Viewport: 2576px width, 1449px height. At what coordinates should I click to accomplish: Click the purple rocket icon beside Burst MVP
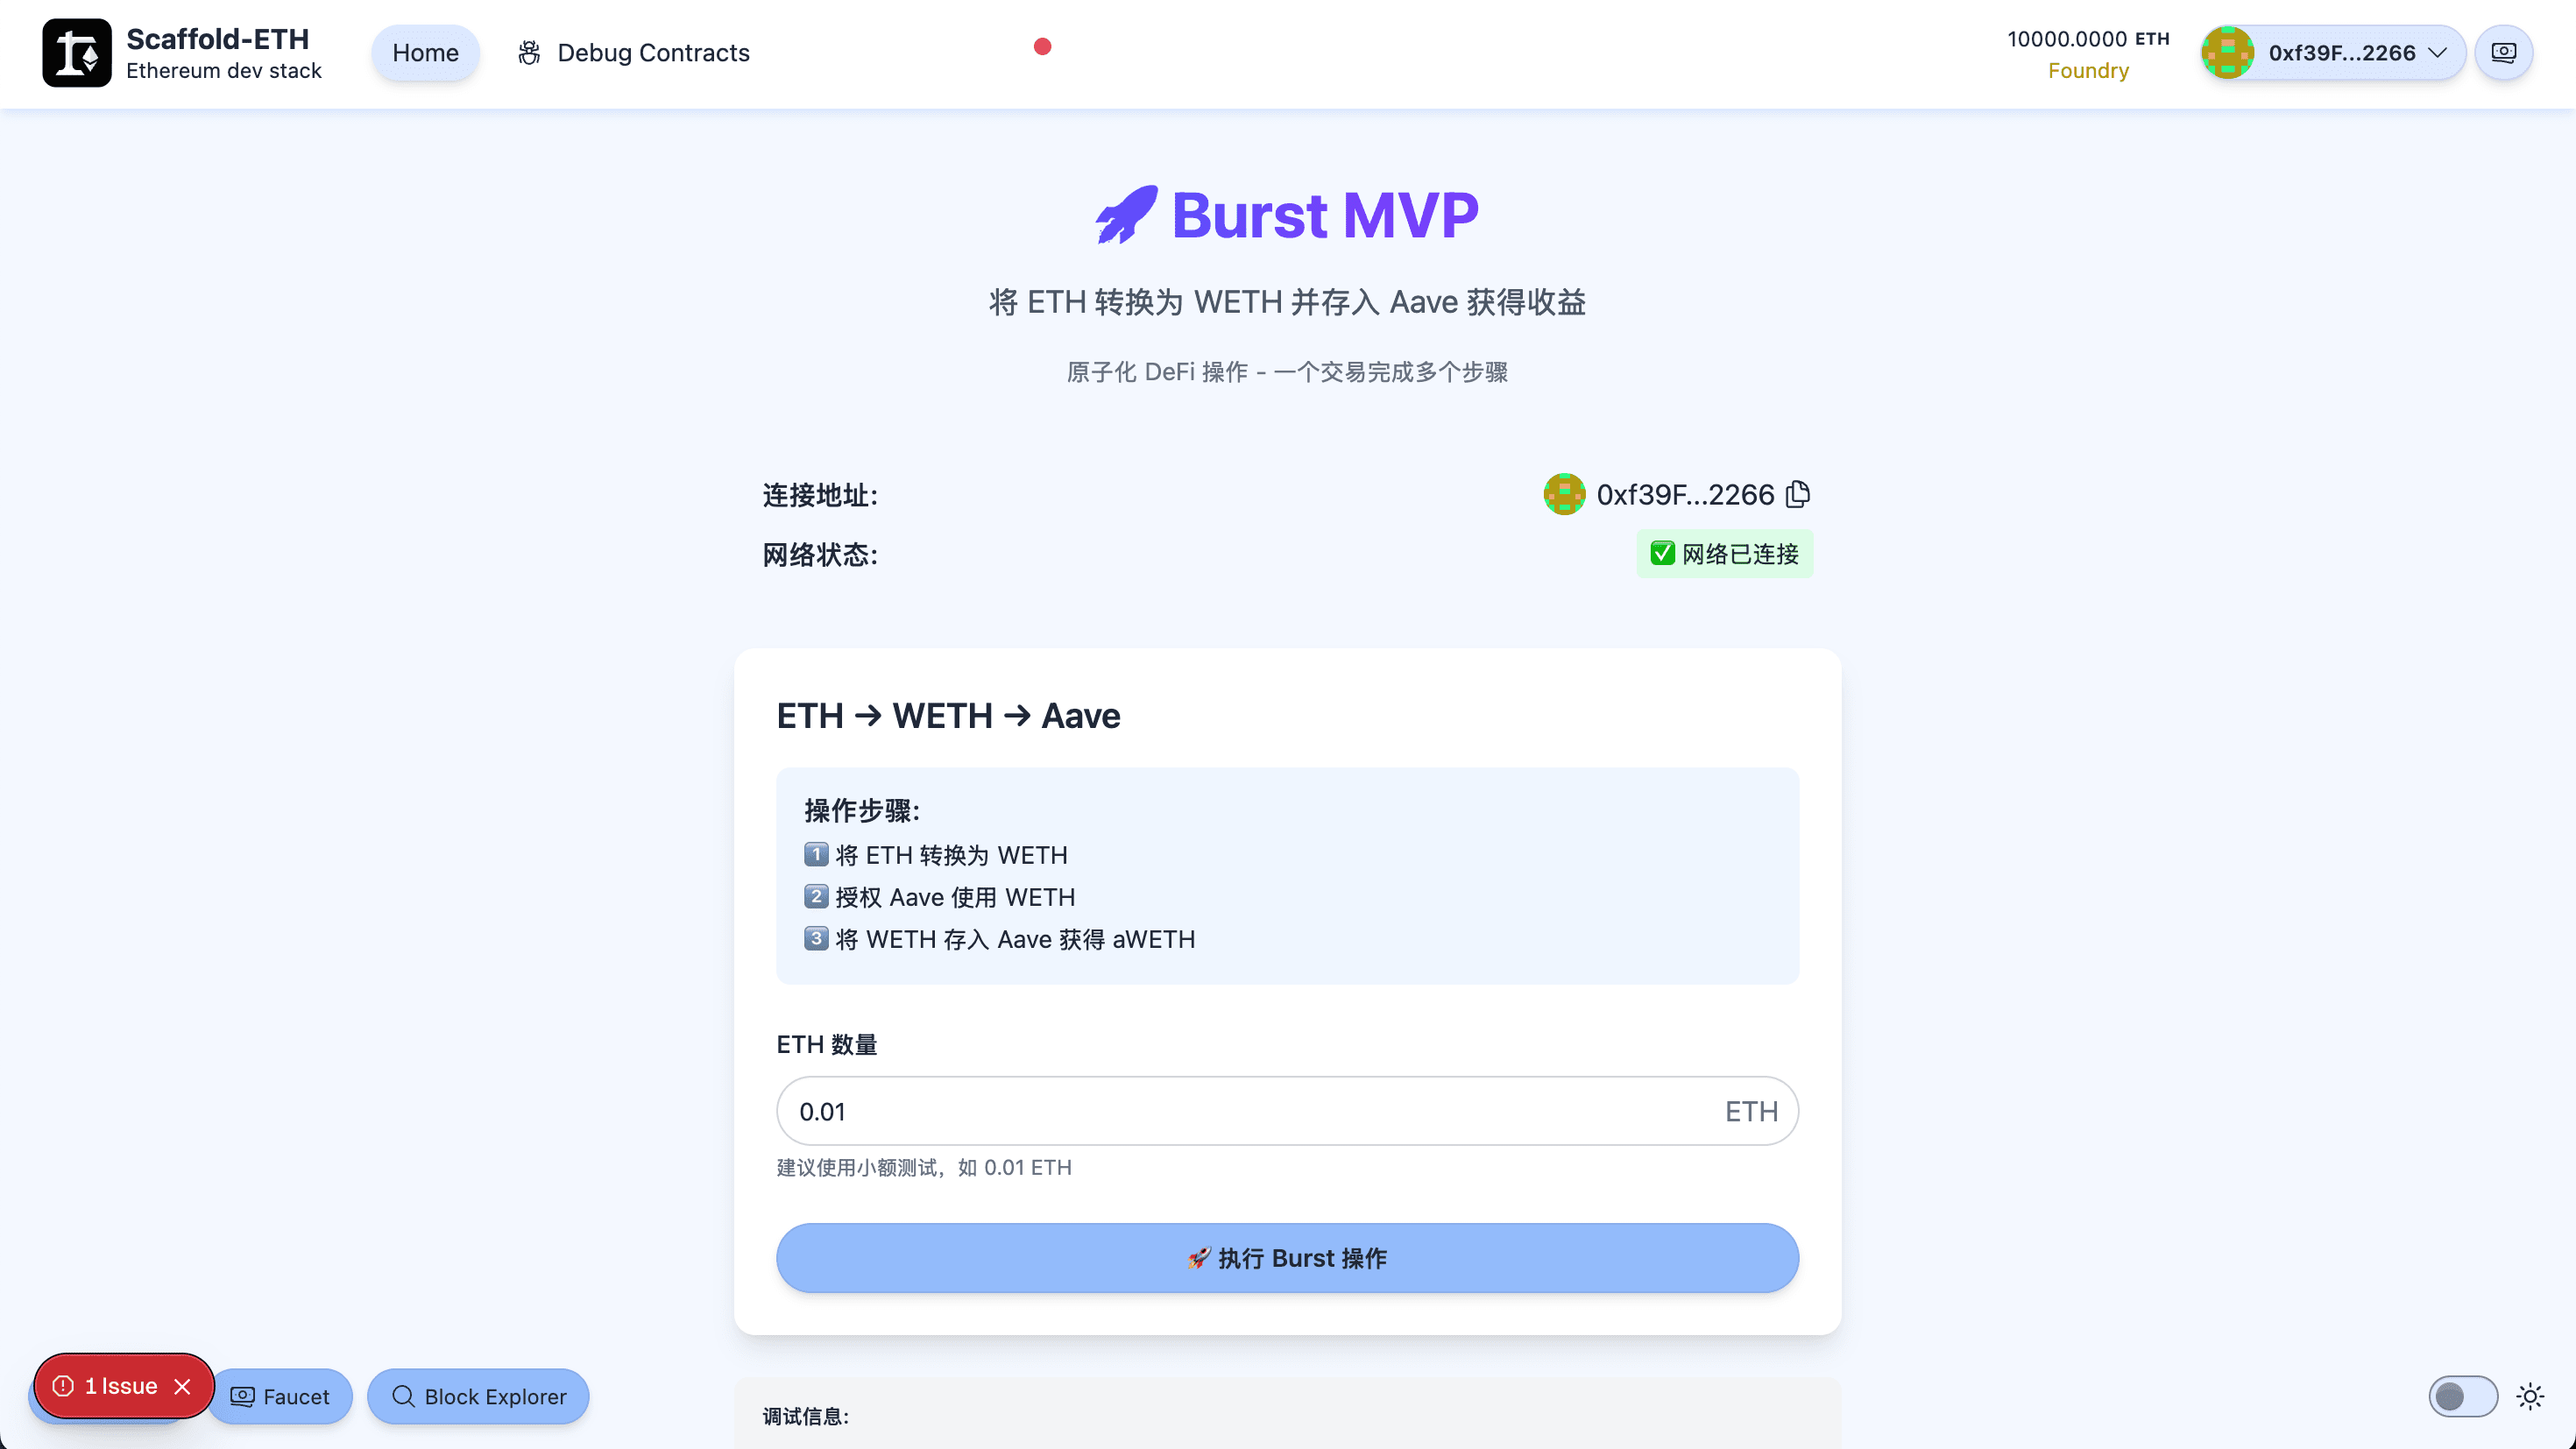coord(1126,215)
